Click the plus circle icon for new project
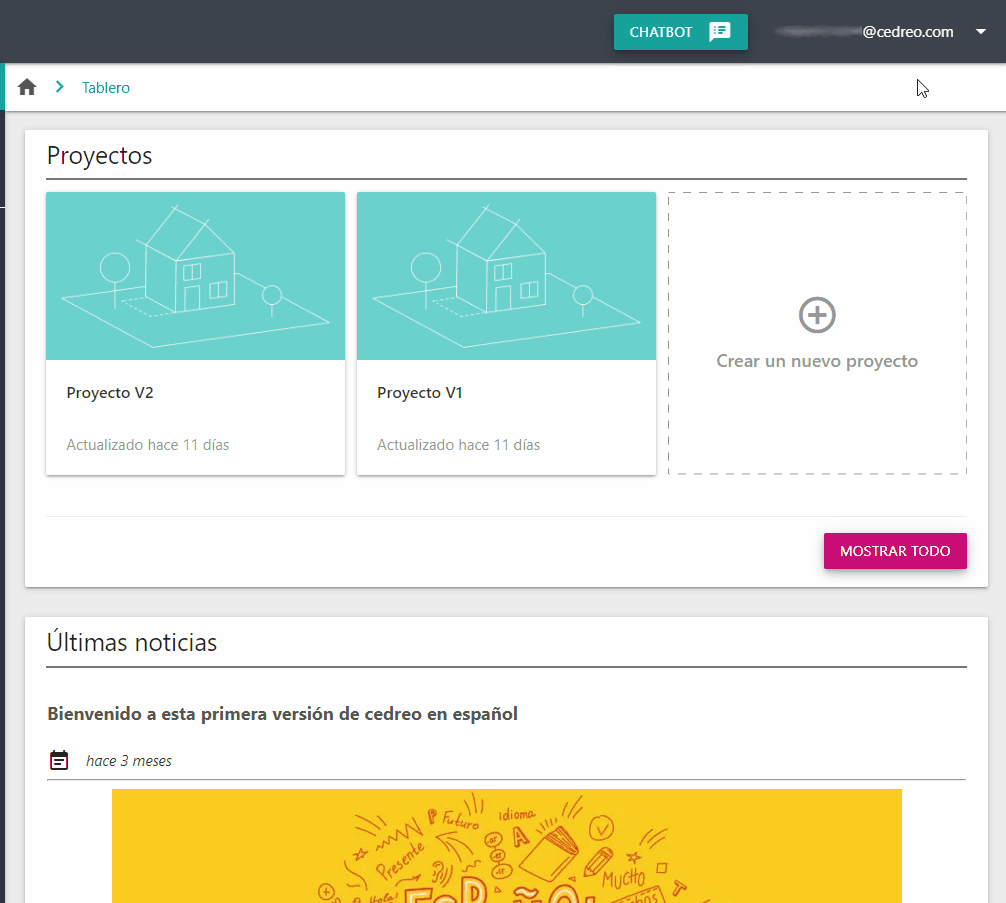The image size is (1006, 903). pos(817,315)
